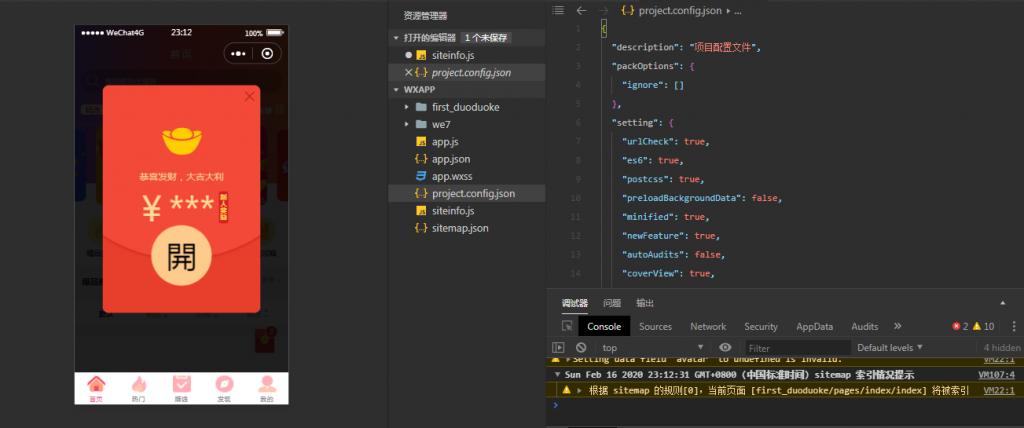
Task: Navigate forward with the right arrow
Action: tap(603, 10)
